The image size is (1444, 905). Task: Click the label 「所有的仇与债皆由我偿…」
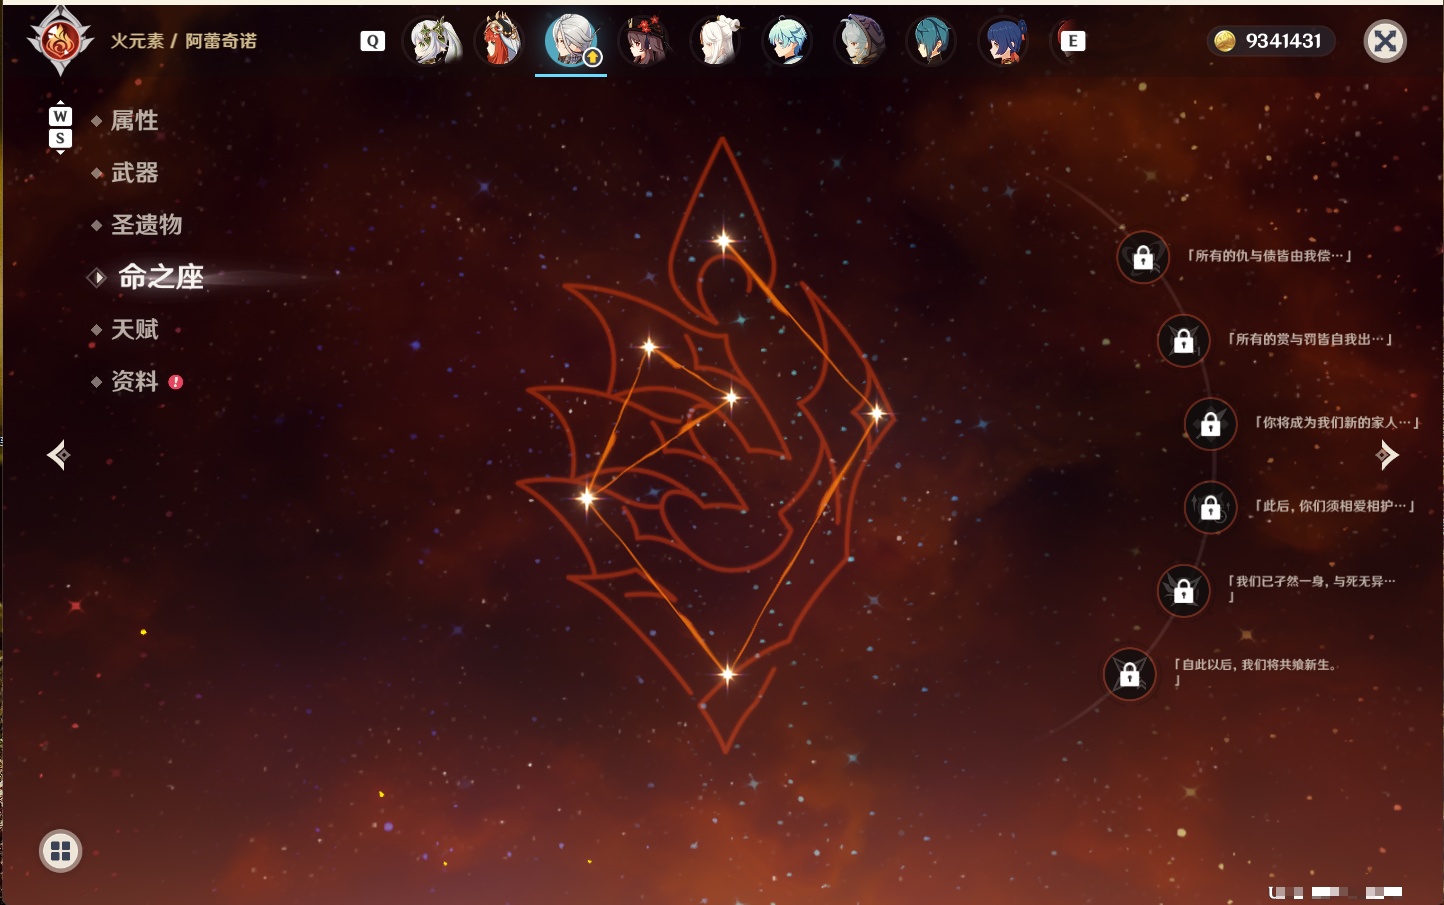[x=1269, y=256]
